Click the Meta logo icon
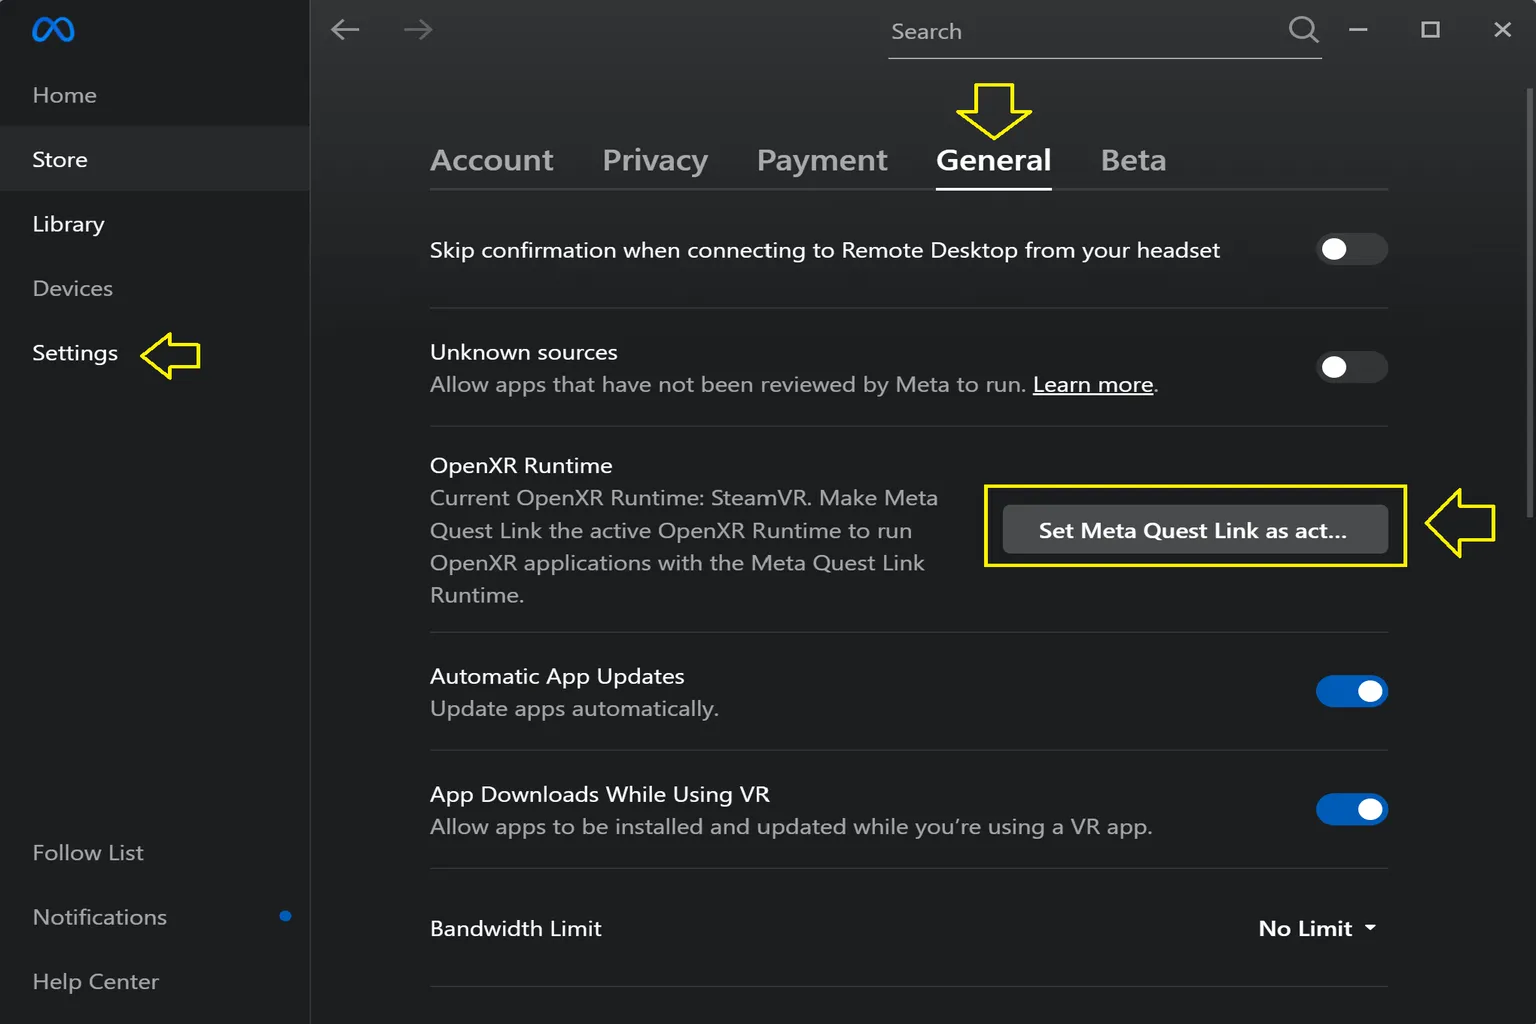The height and width of the screenshot is (1024, 1536). pyautogui.click(x=53, y=30)
